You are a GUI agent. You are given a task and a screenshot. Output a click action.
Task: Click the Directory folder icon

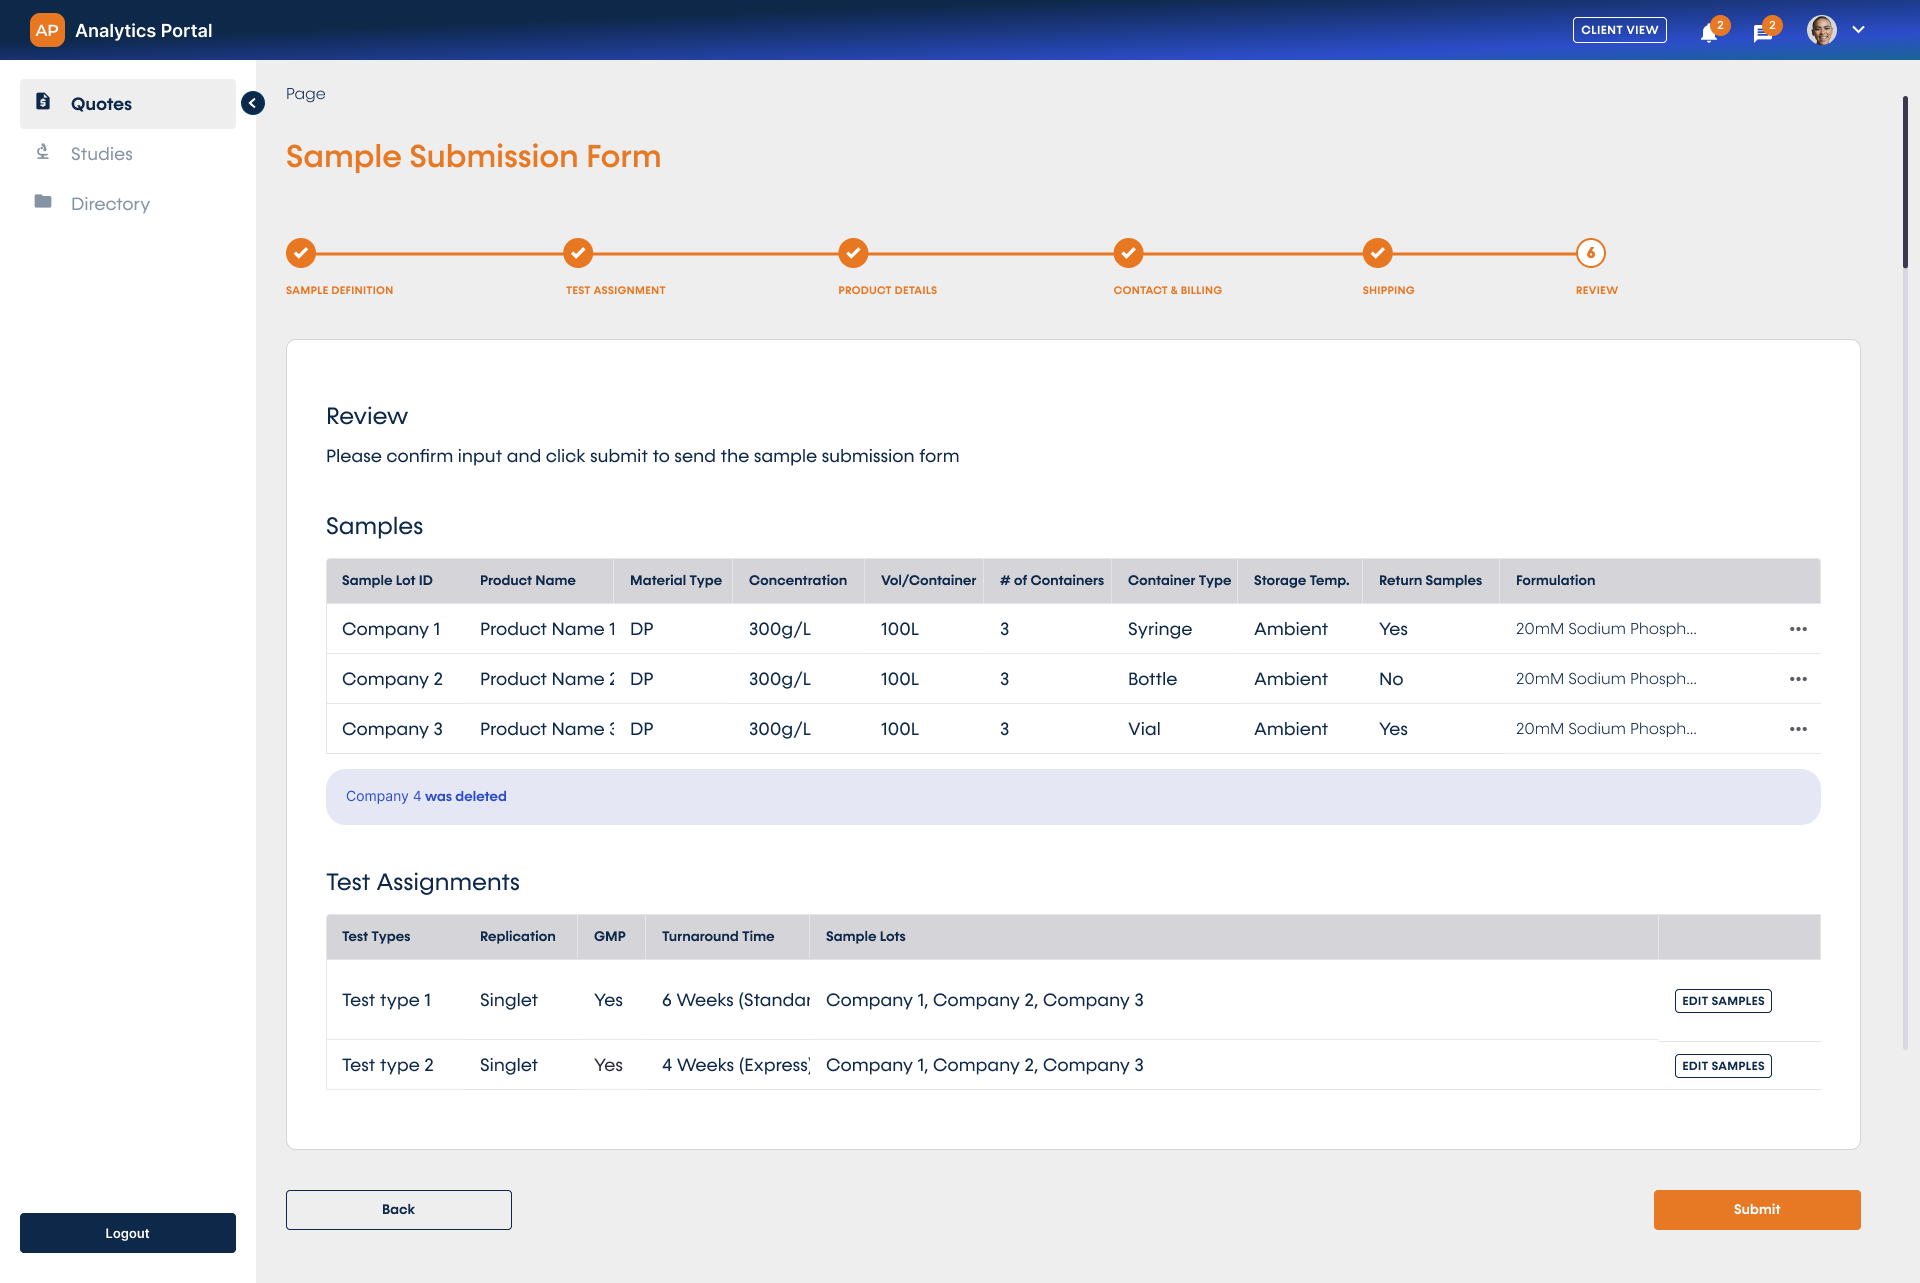43,201
